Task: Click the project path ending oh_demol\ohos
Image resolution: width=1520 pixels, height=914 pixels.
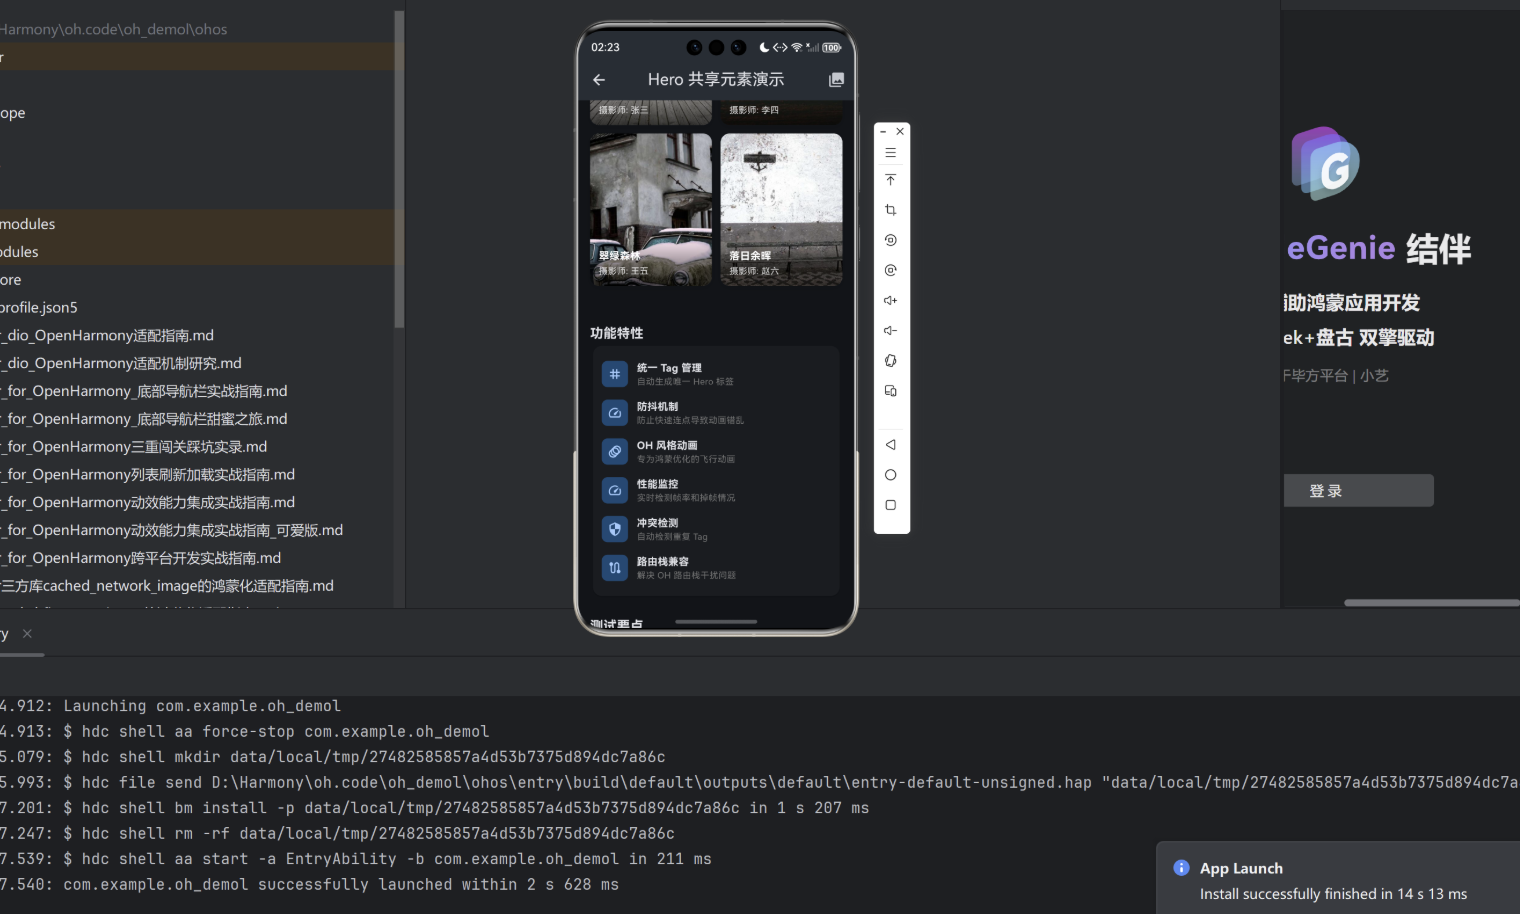Action: point(113,30)
